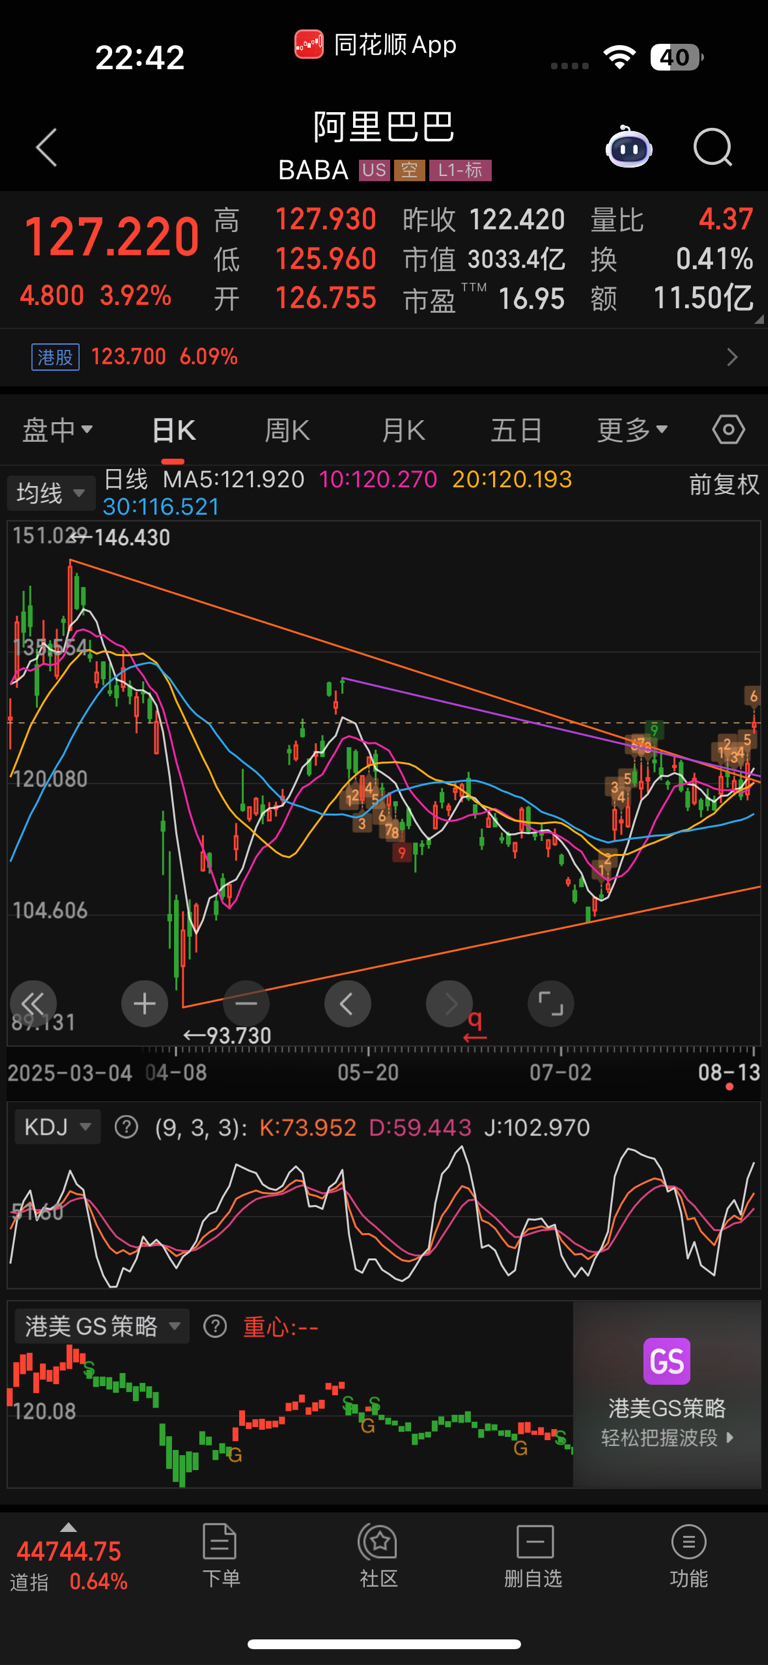Open the 盘中 session dropdown

coord(58,430)
